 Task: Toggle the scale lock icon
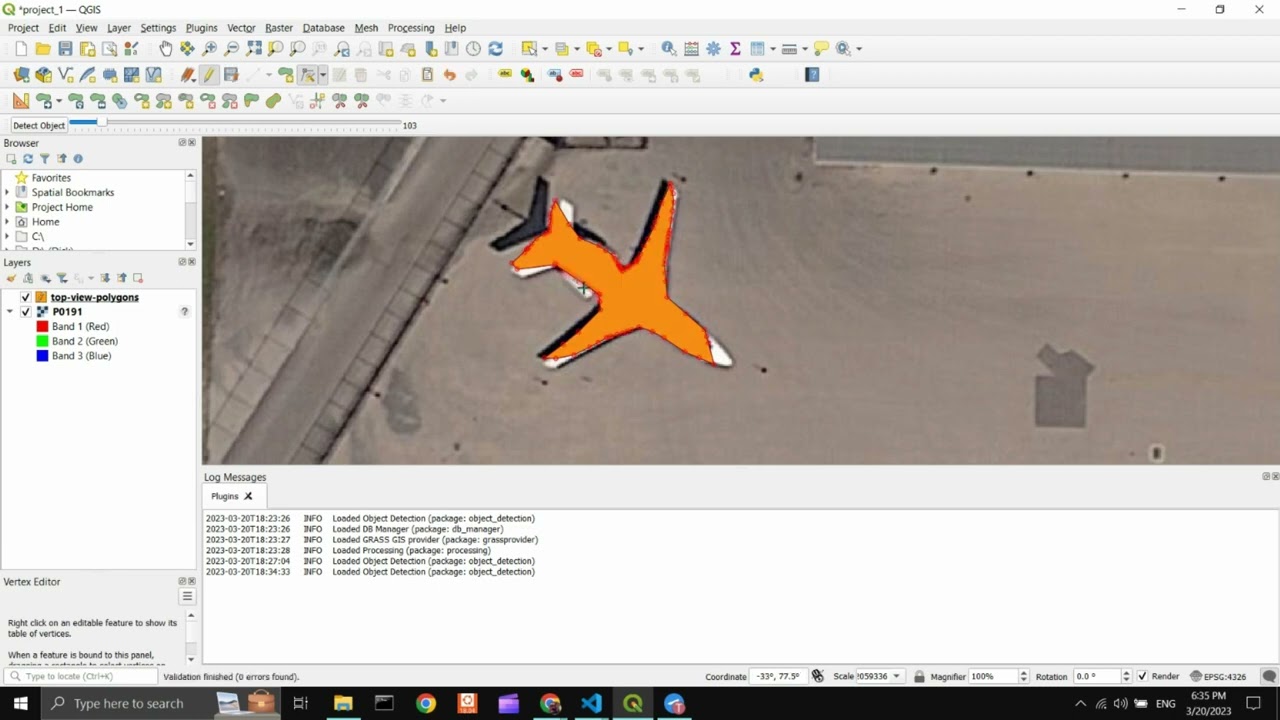click(x=919, y=676)
